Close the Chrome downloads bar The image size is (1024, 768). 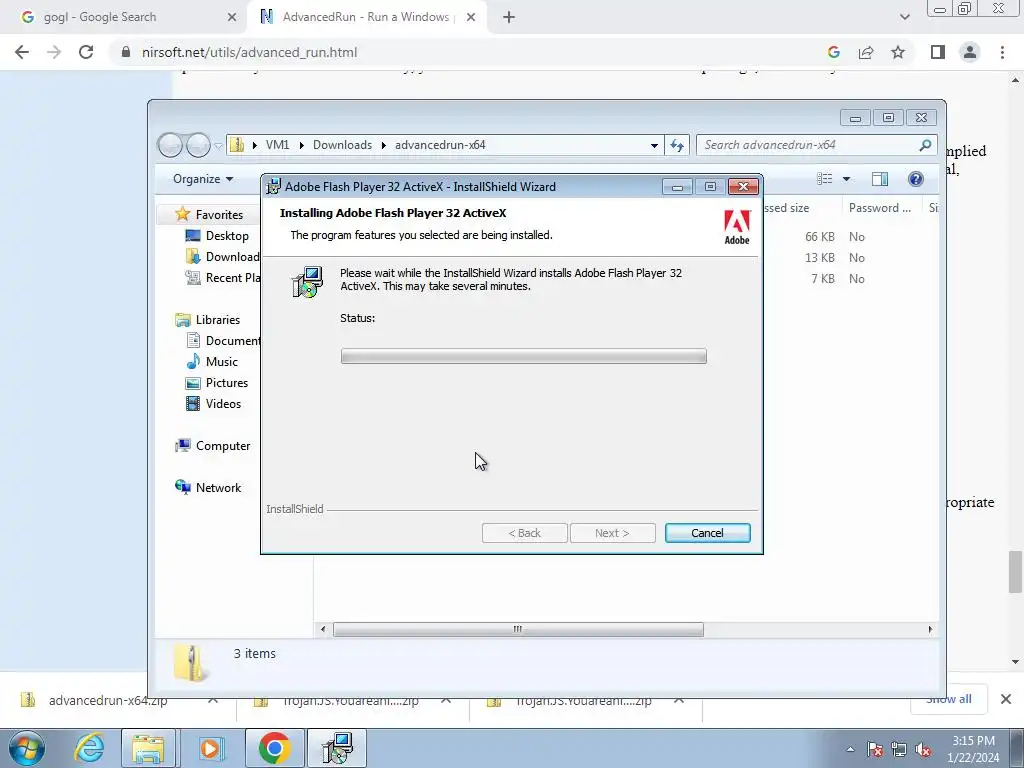pos(1006,699)
